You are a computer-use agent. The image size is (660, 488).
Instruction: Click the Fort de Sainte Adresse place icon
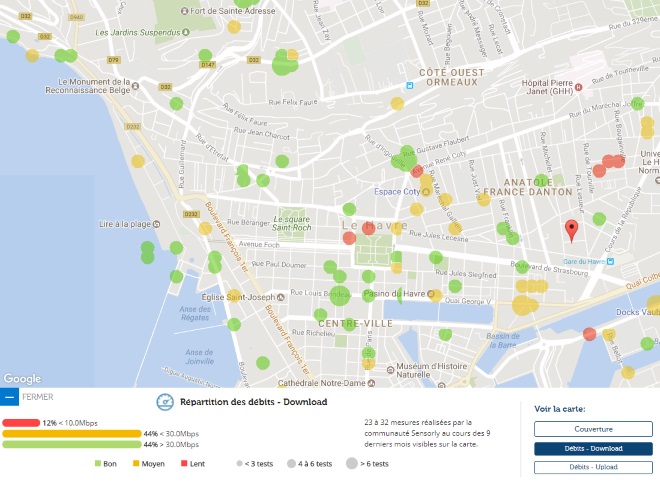(184, 11)
